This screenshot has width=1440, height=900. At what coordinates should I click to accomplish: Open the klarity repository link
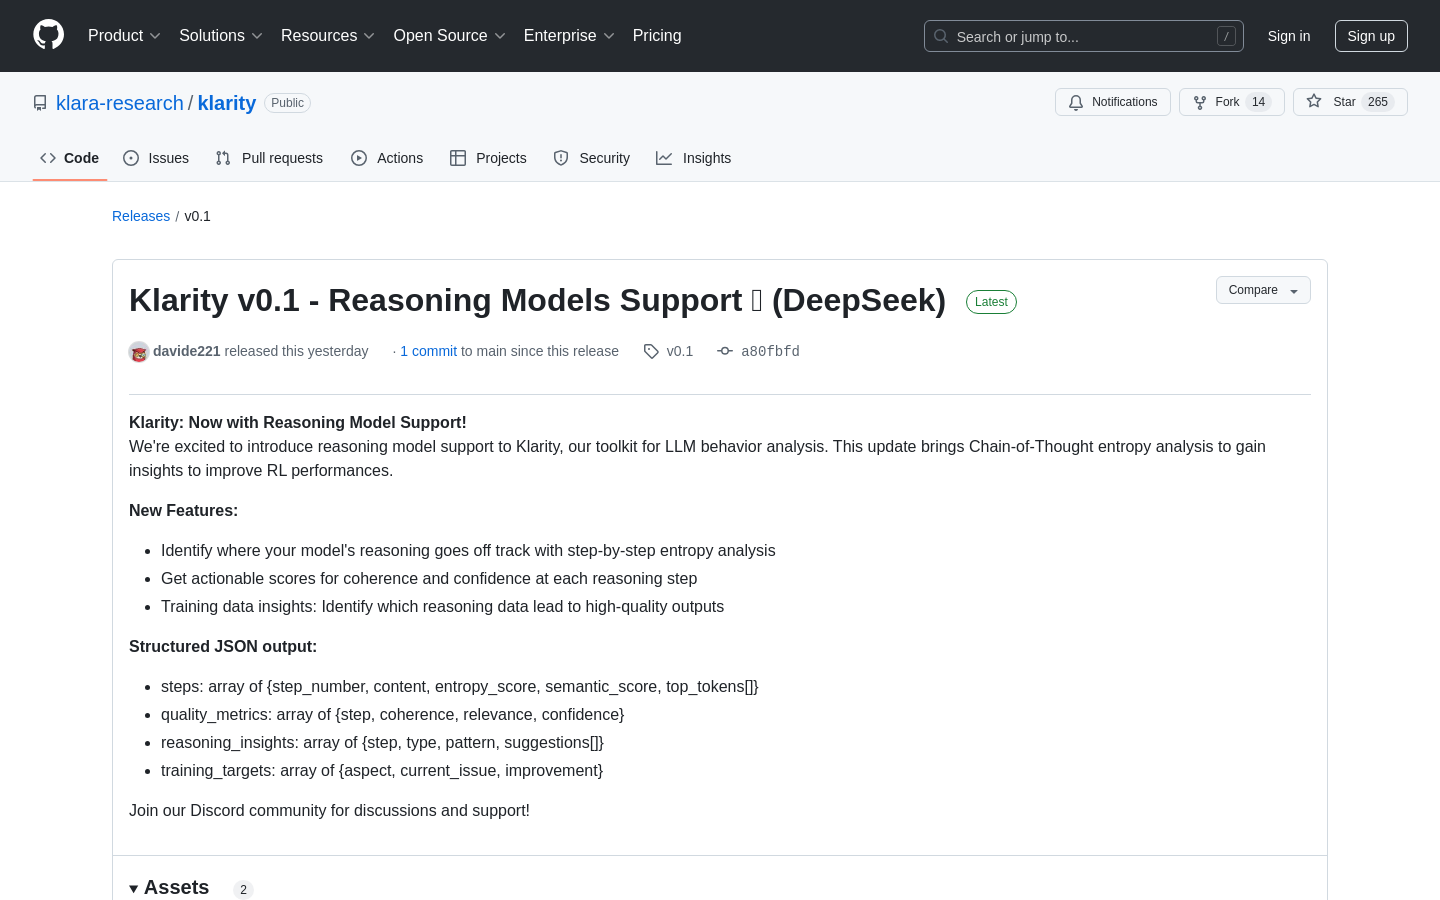pyautogui.click(x=227, y=103)
